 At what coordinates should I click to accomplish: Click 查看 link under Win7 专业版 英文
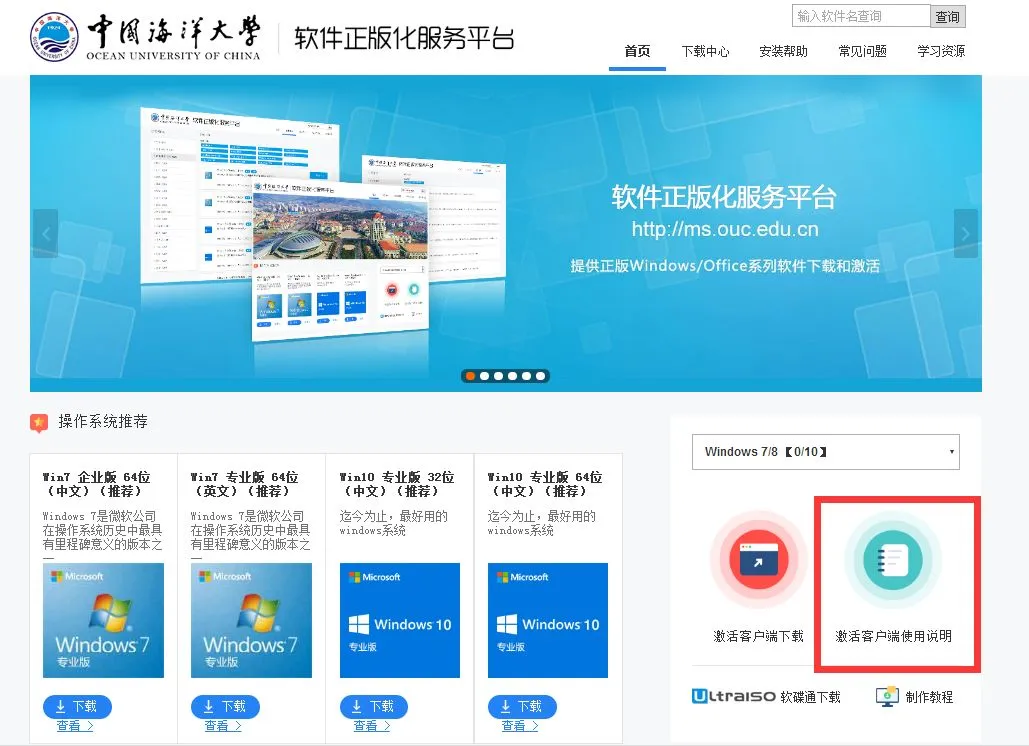[x=223, y=726]
